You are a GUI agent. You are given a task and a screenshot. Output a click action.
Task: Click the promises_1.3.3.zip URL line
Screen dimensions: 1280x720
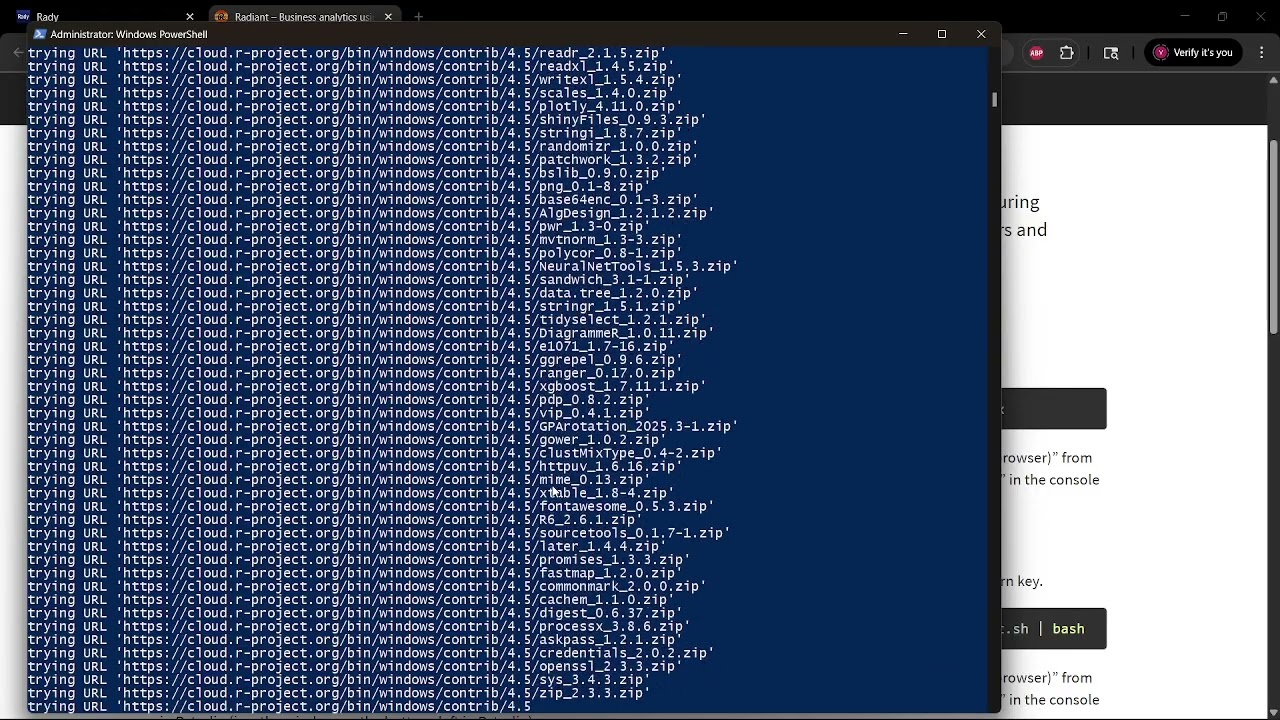point(359,560)
